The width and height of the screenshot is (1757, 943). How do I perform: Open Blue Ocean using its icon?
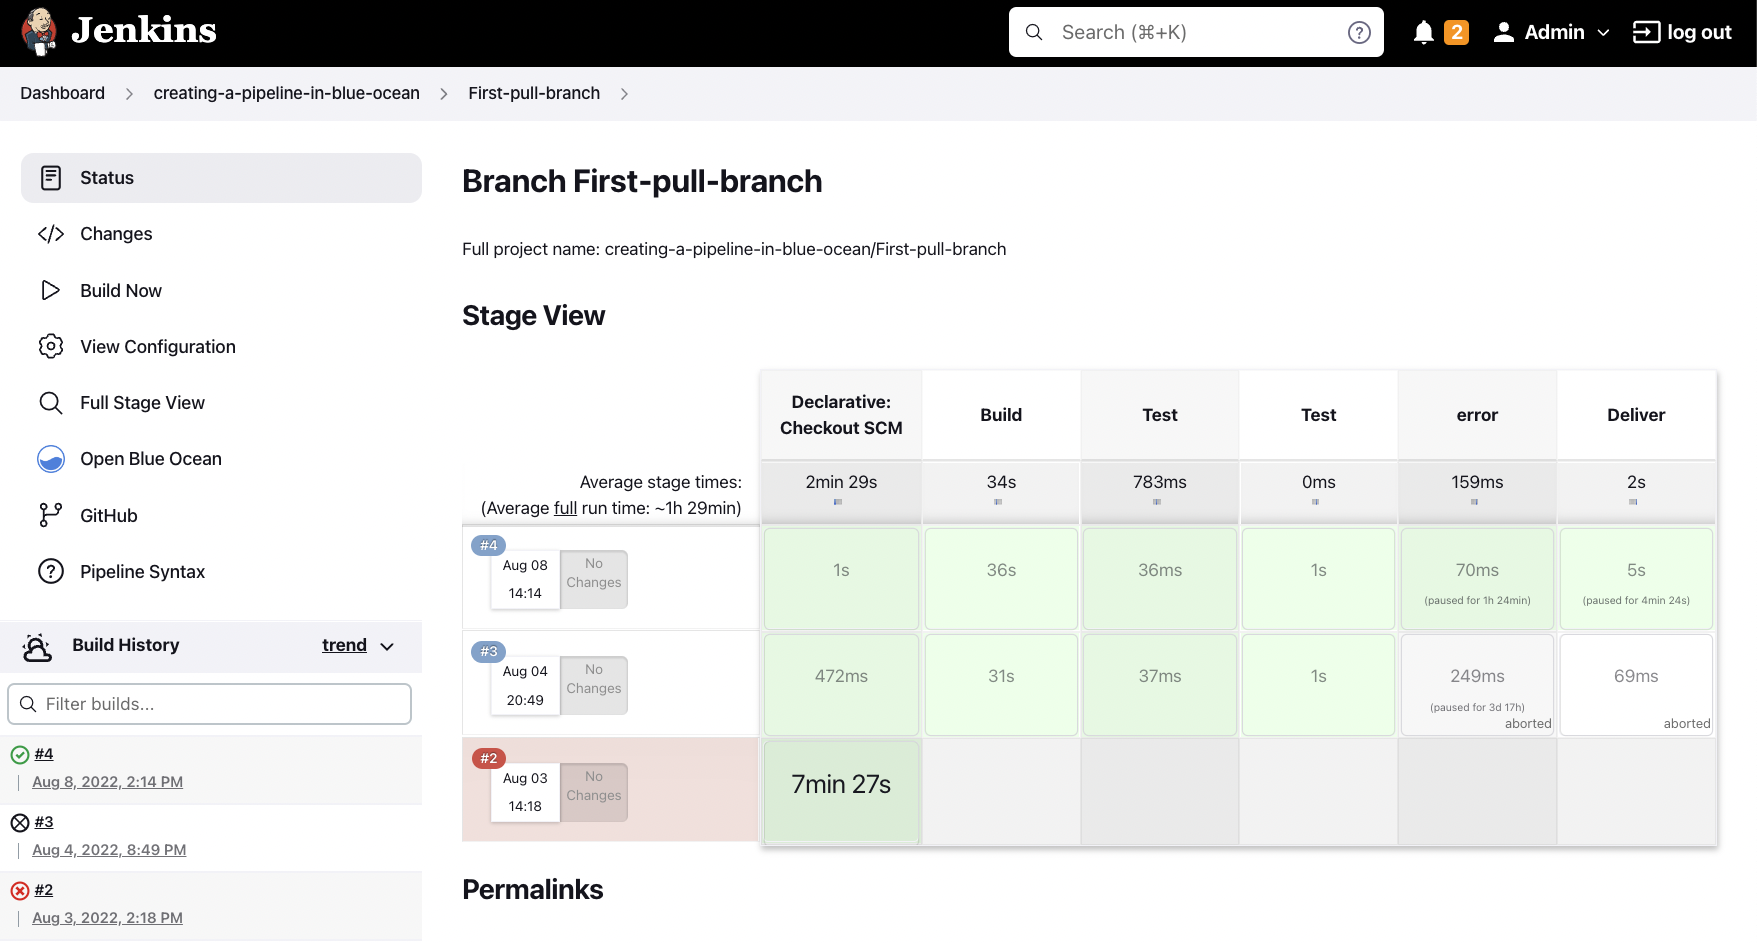pos(51,458)
